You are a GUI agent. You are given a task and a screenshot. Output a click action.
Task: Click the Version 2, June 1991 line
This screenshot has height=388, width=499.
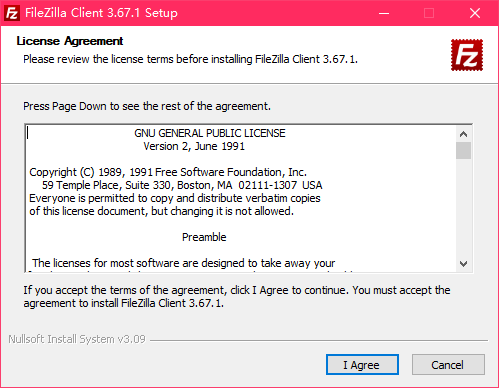pyautogui.click(x=194, y=146)
